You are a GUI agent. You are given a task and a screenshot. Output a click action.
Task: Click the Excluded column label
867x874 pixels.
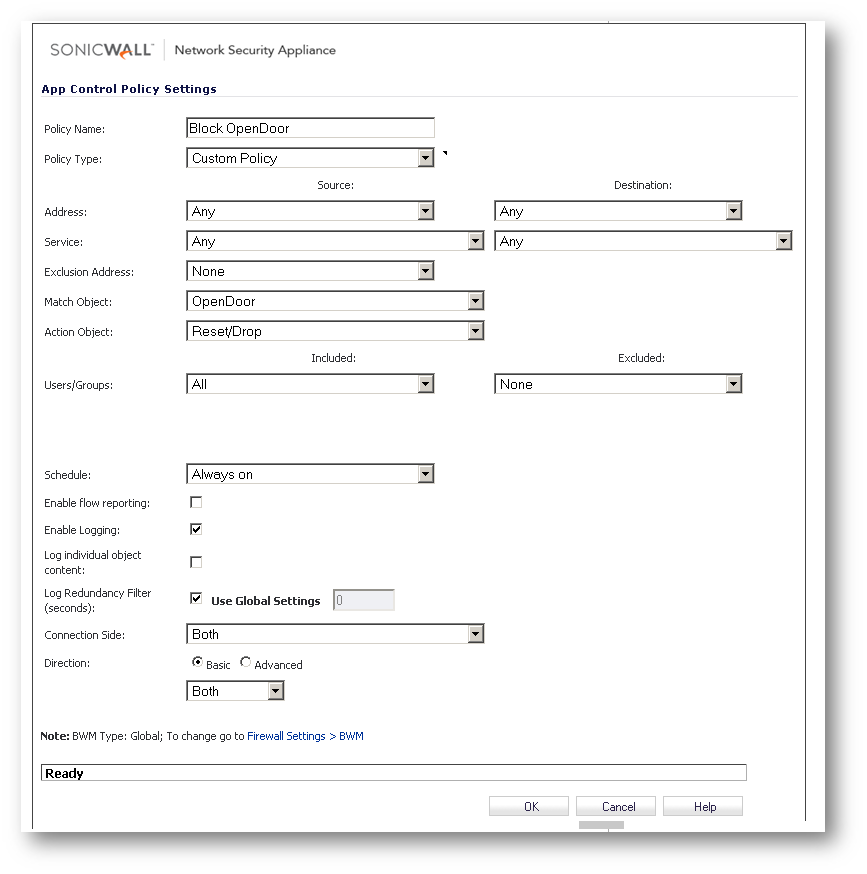click(641, 358)
